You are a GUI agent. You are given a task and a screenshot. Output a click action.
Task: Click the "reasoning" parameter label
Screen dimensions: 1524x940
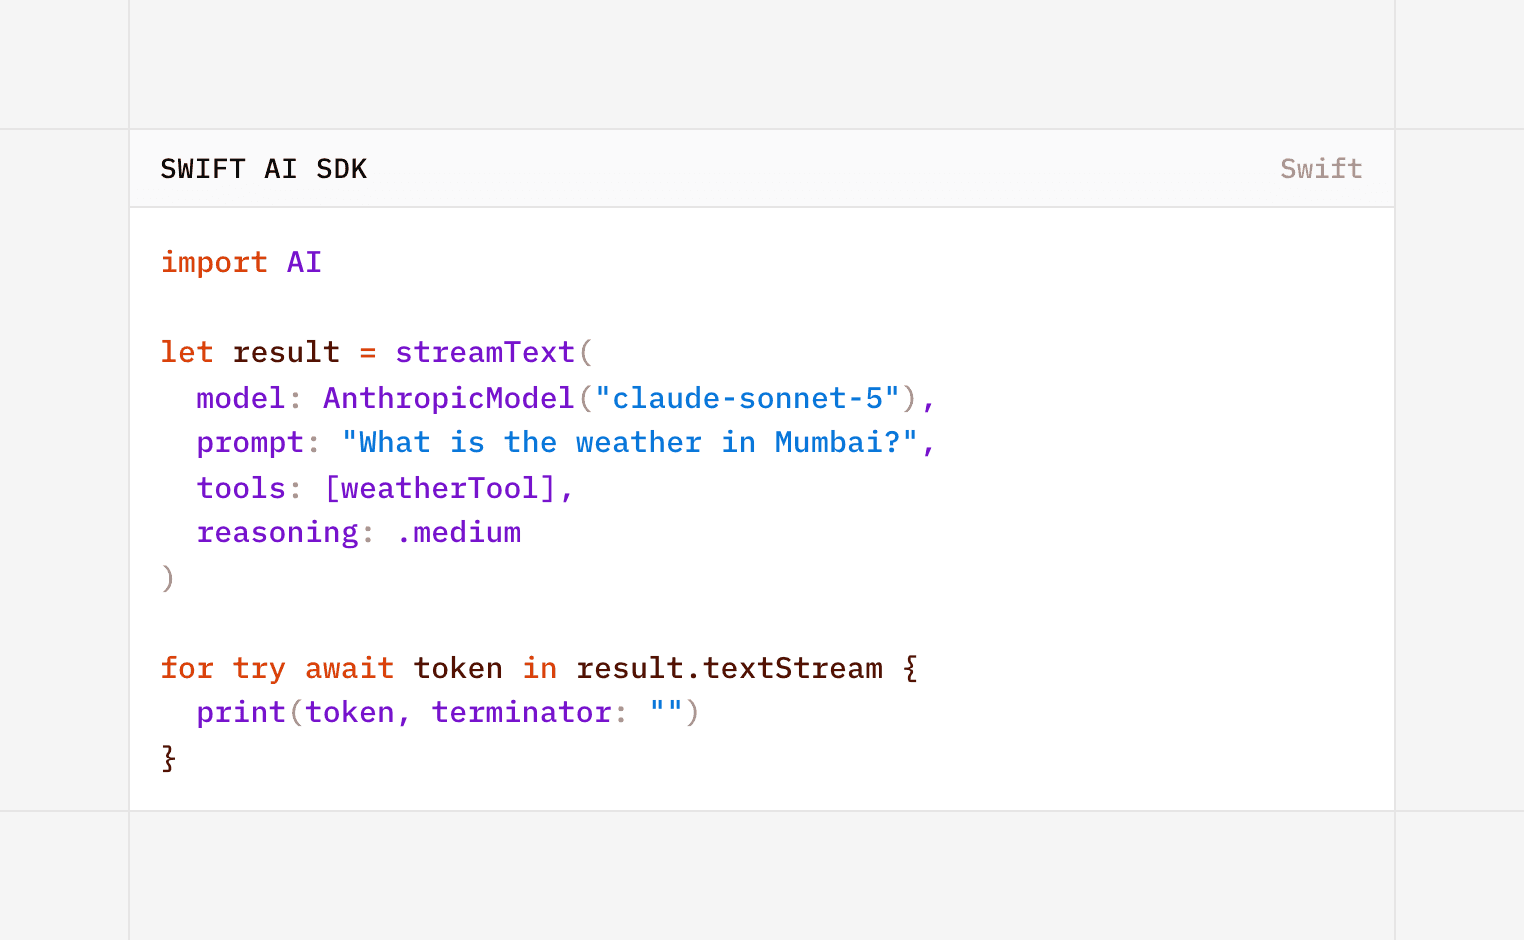point(277,533)
